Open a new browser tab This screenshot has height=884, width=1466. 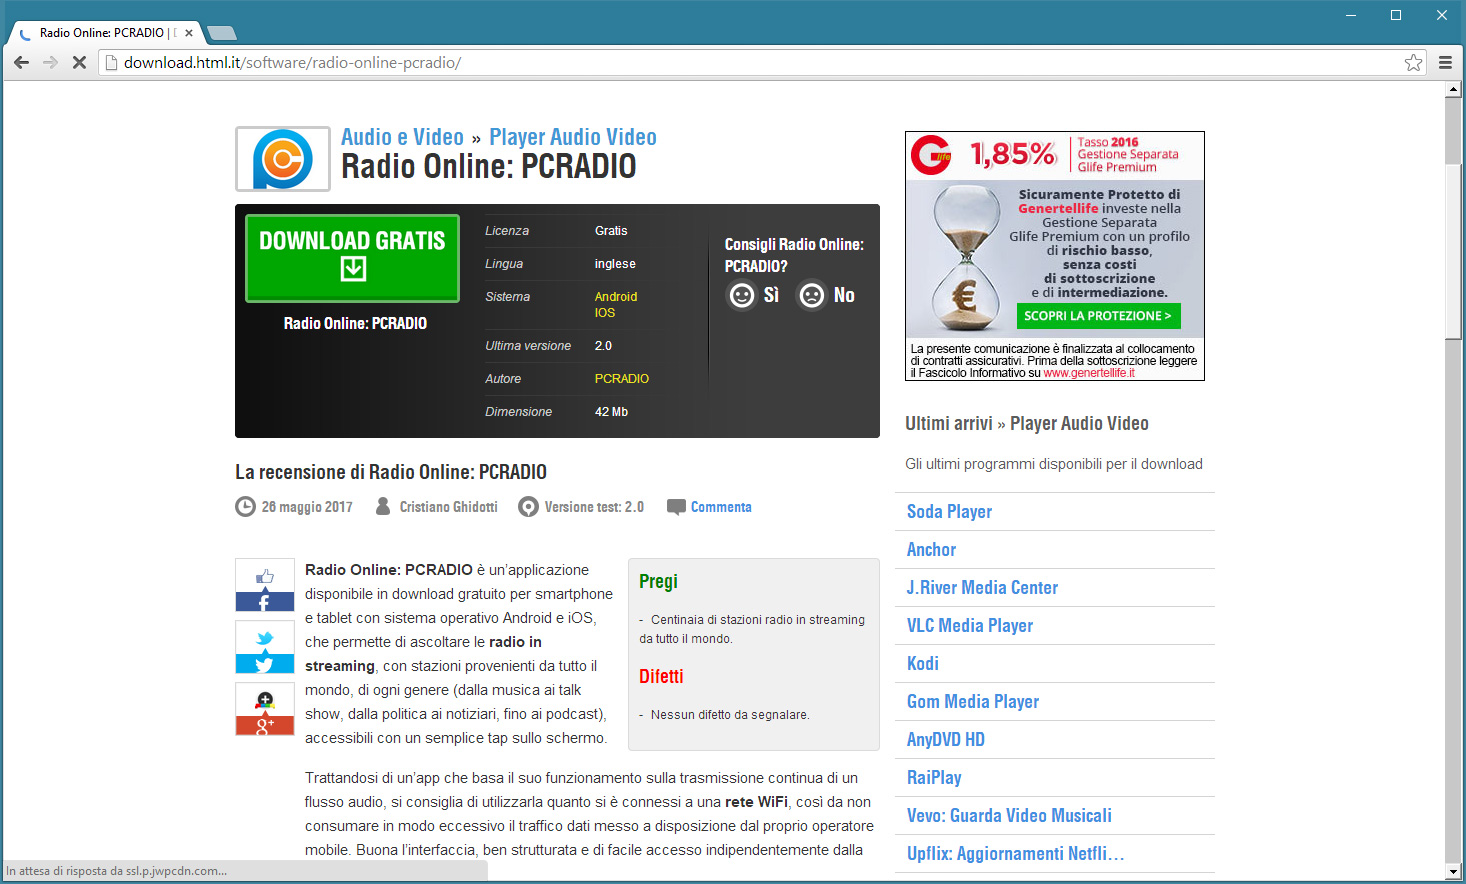tap(221, 33)
